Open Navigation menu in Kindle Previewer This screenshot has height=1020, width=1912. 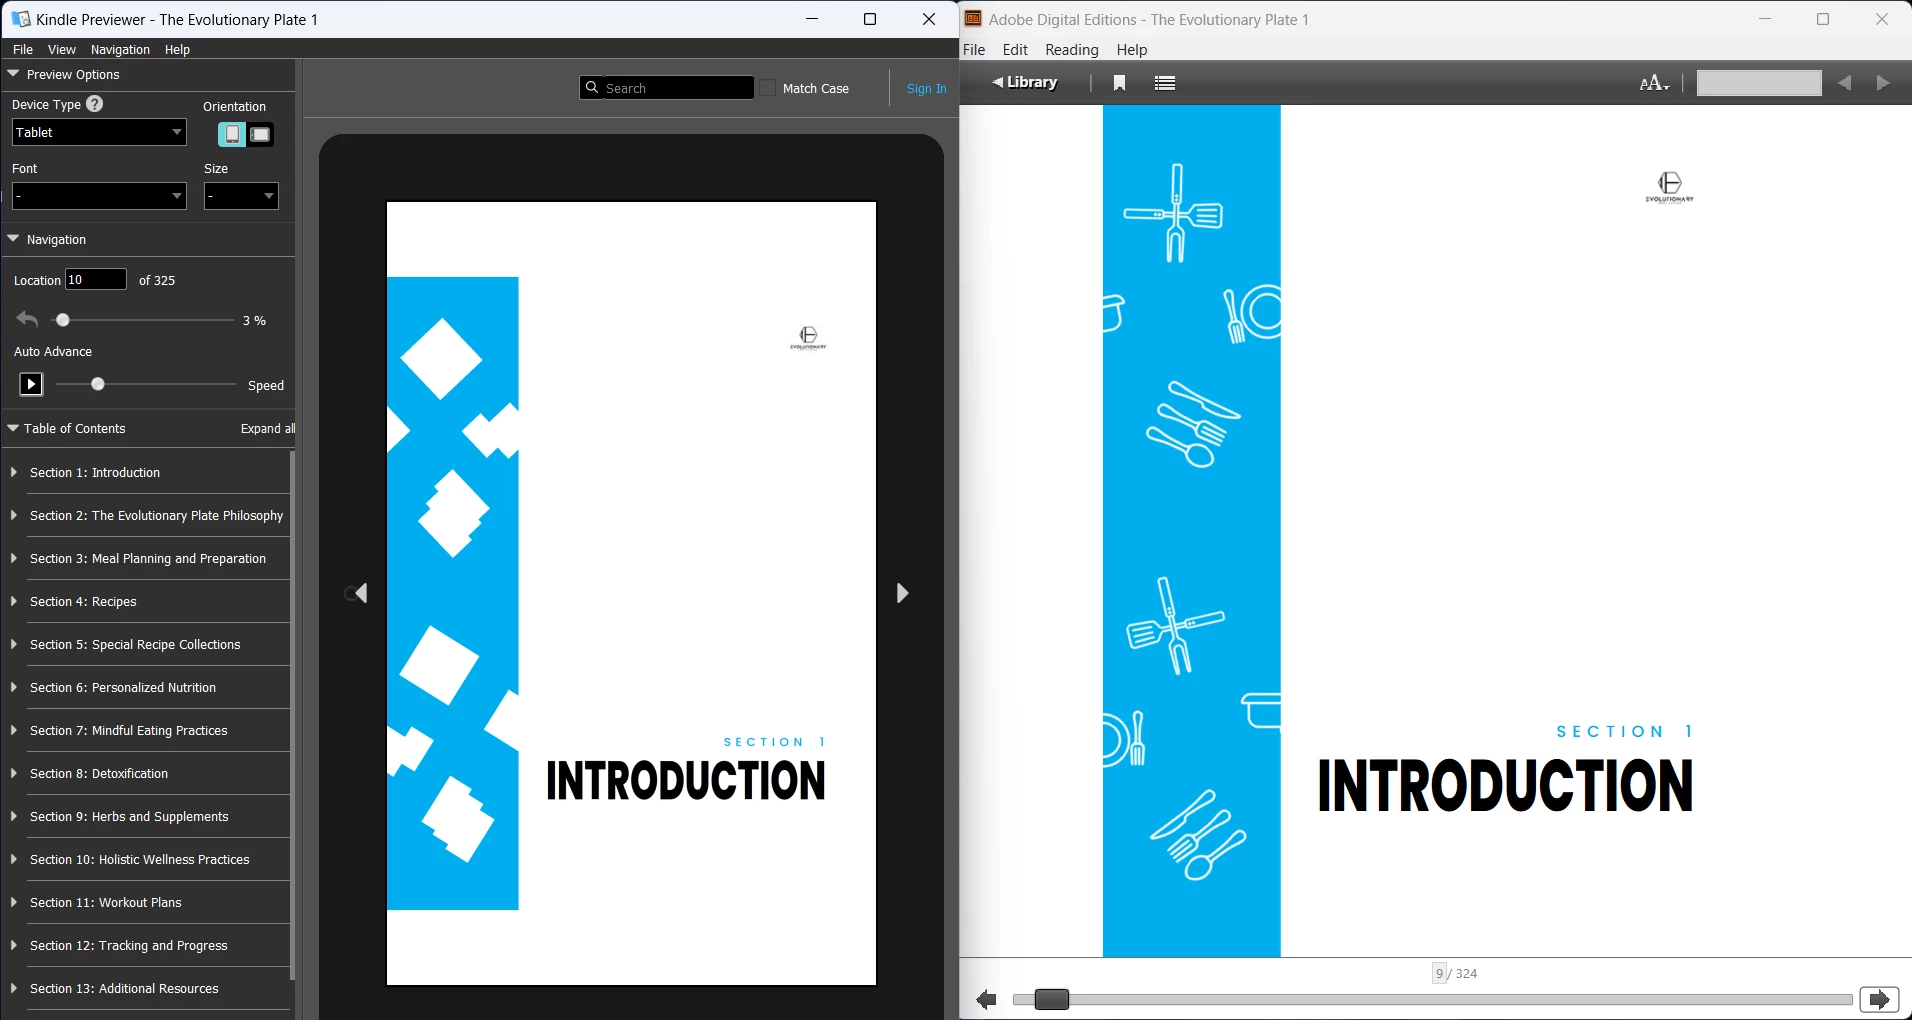(x=120, y=49)
